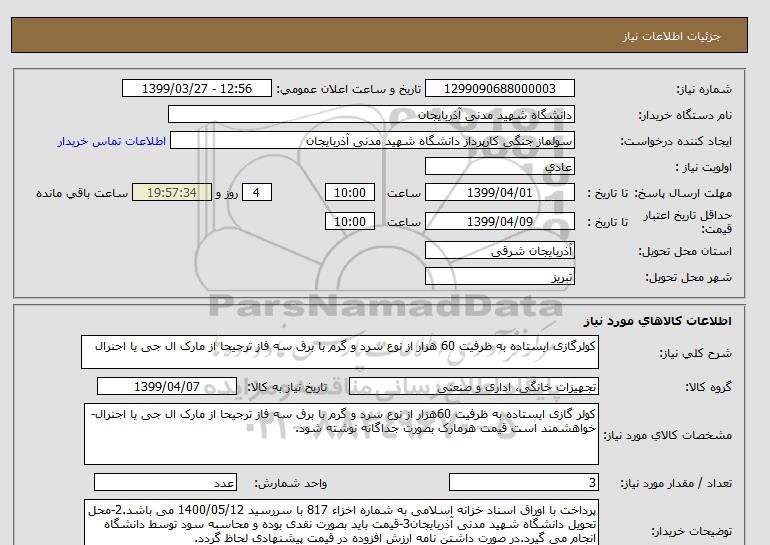Click the response deadline date 1399/04/01

tap(499, 192)
